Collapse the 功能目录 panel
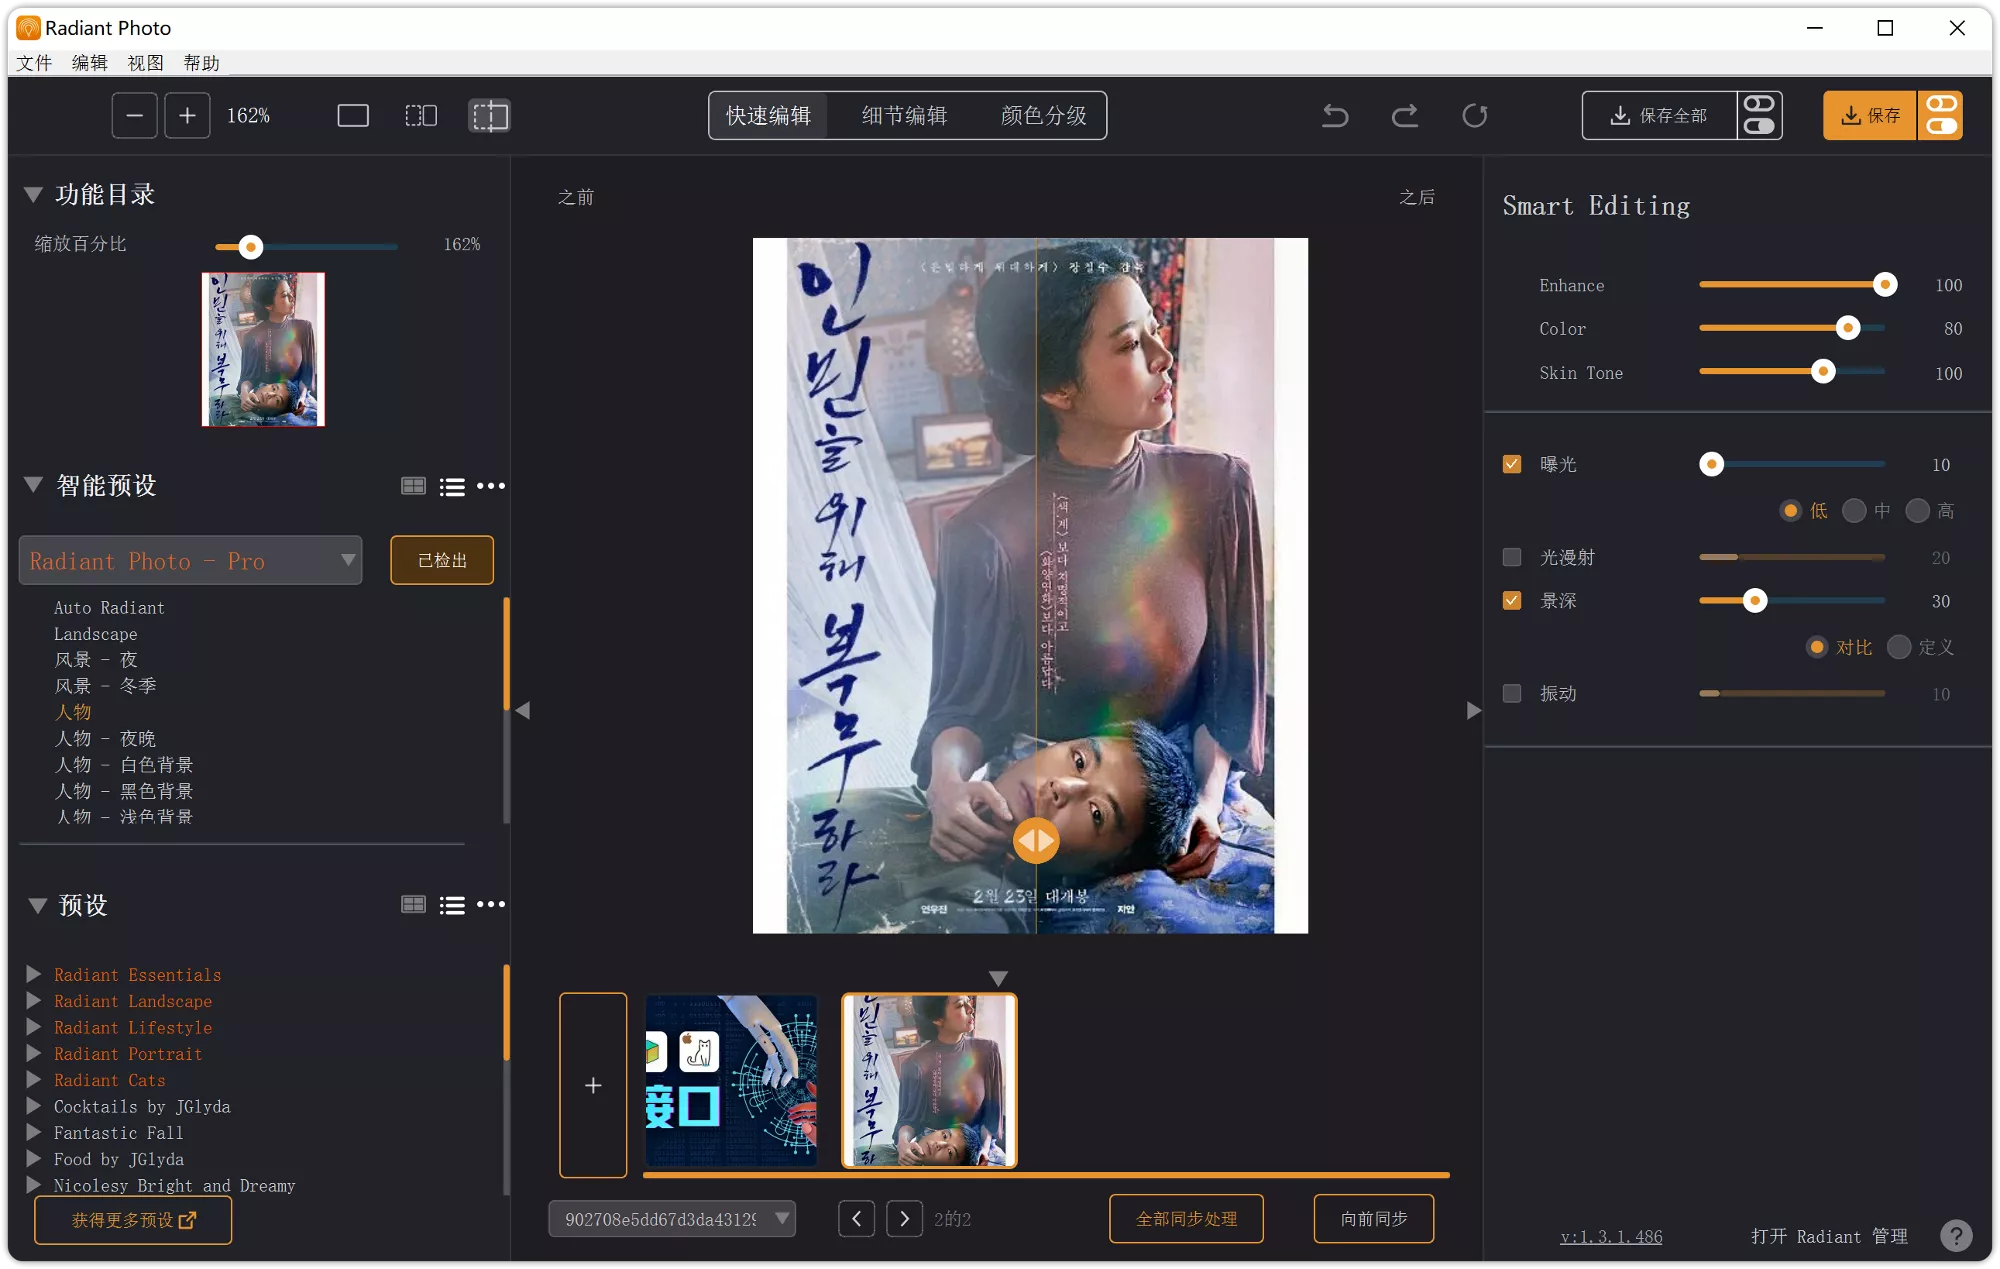Viewport: 2000px width, 1269px height. click(x=31, y=194)
